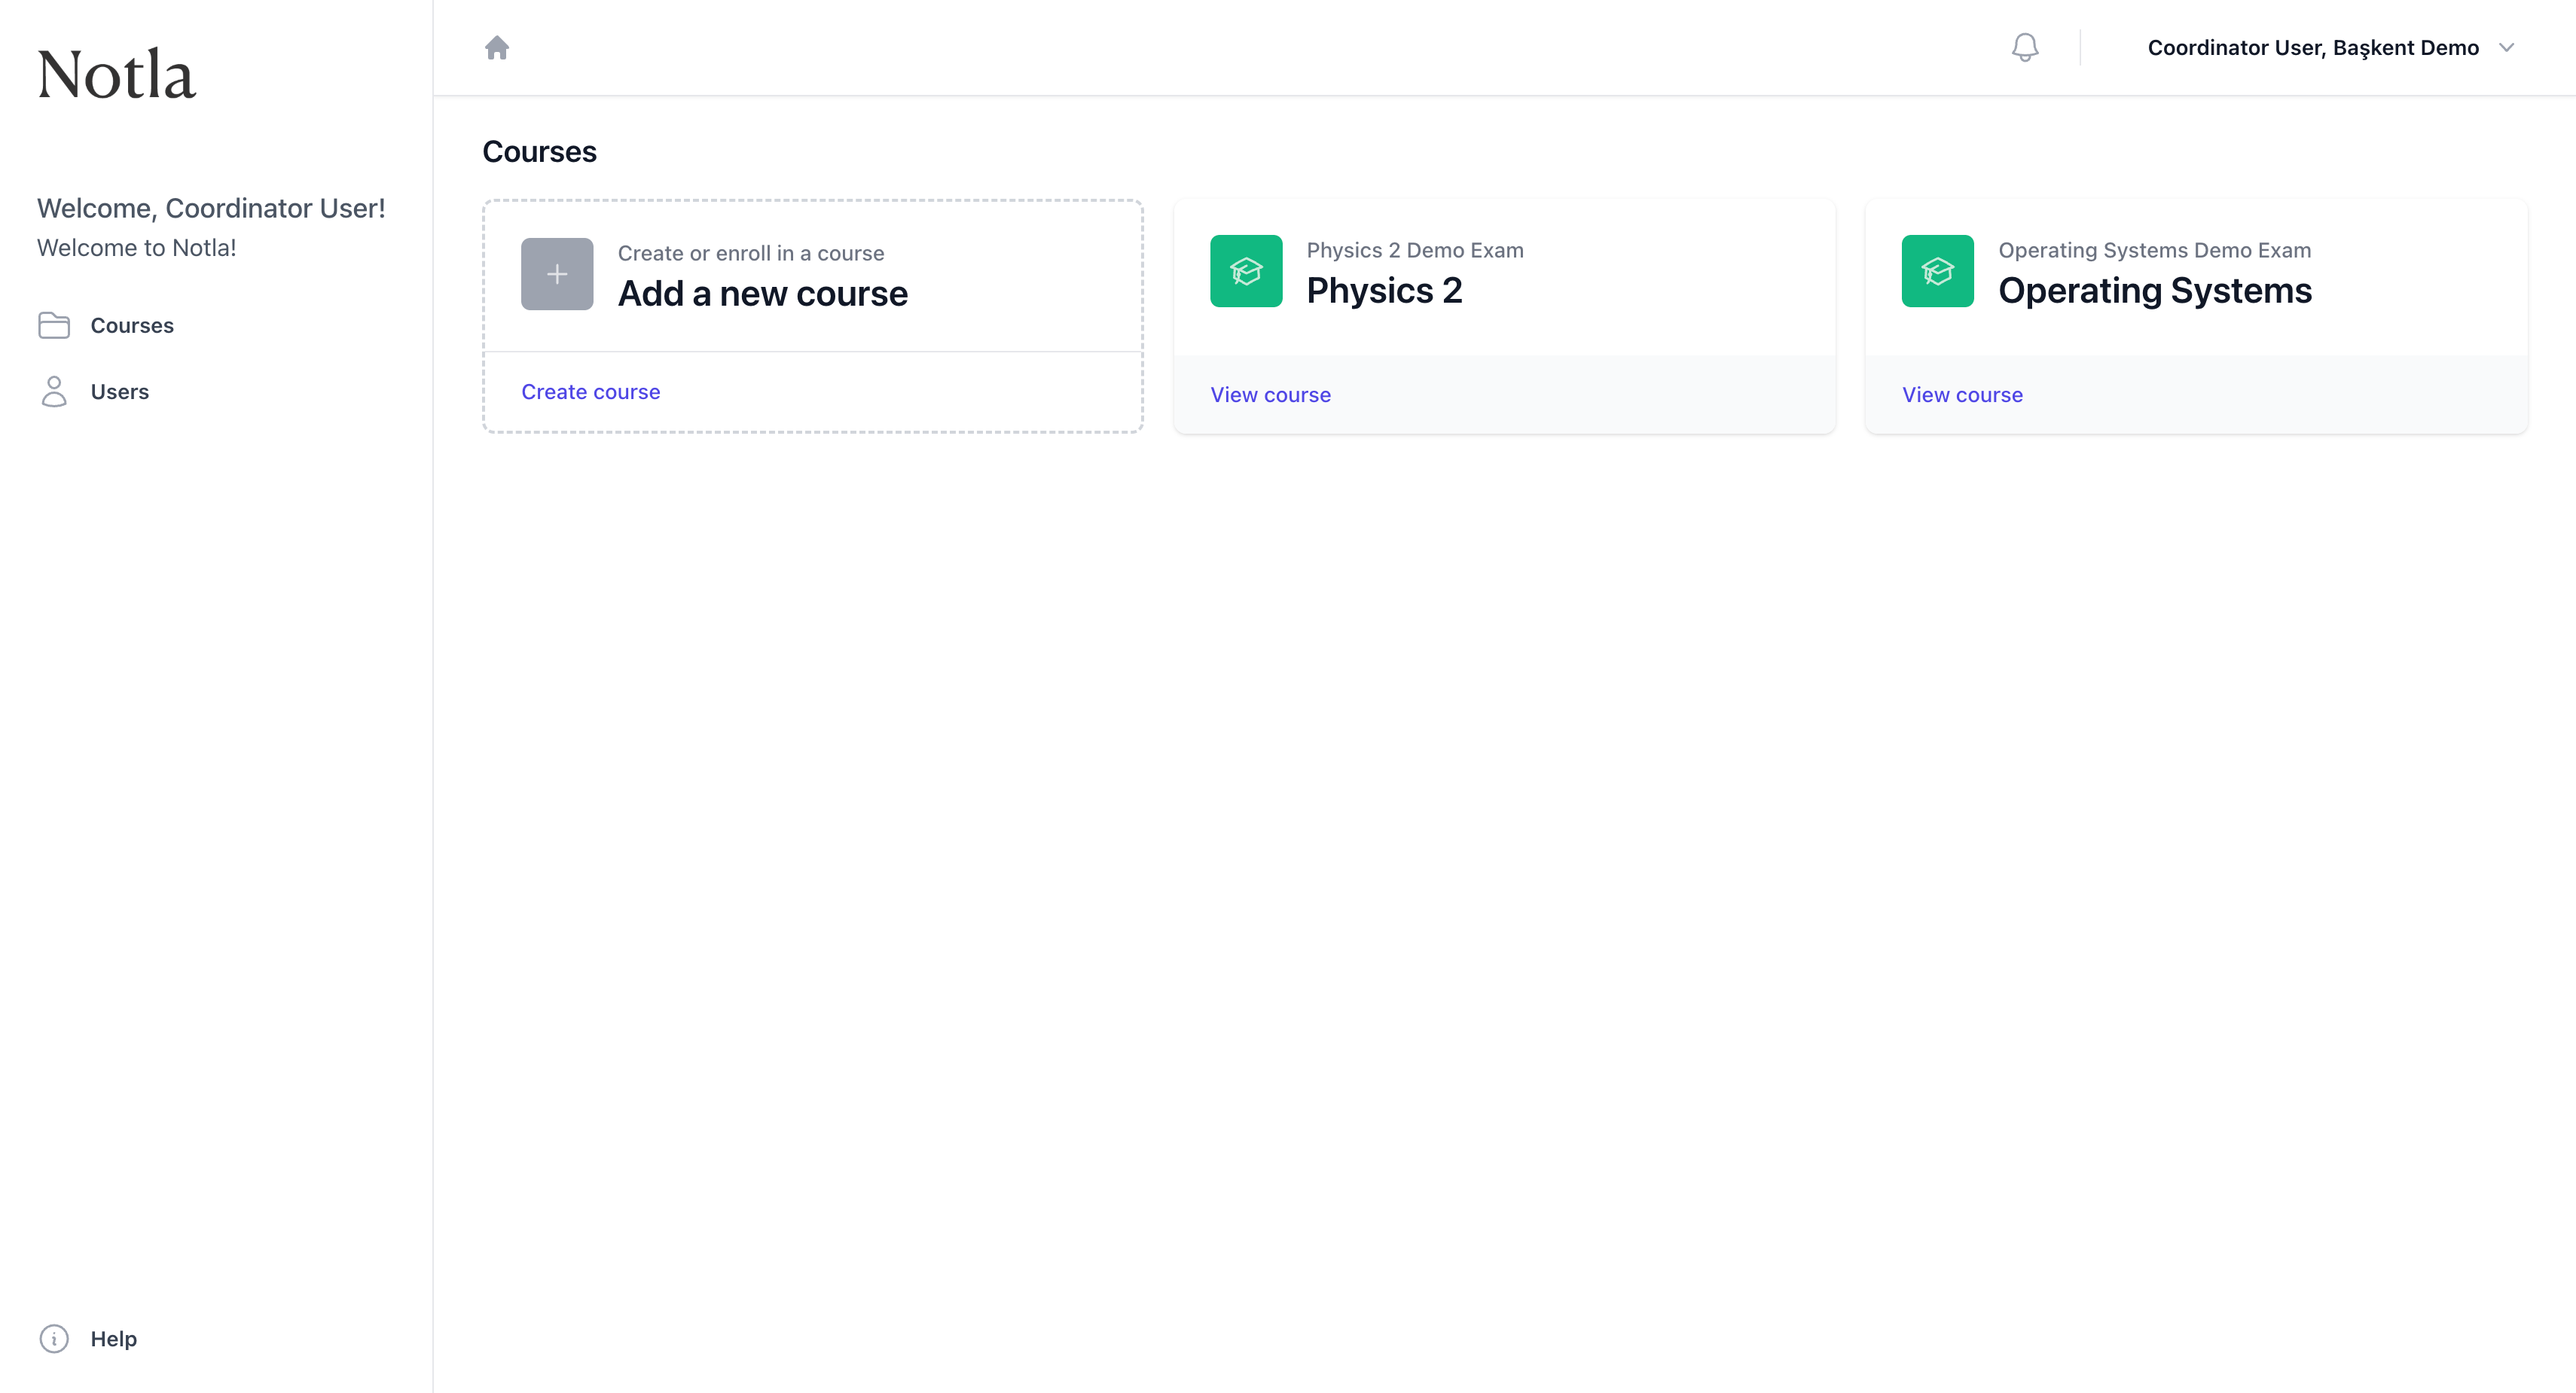Click 'Welcome, Coordinator User!' greeting

(x=211, y=208)
